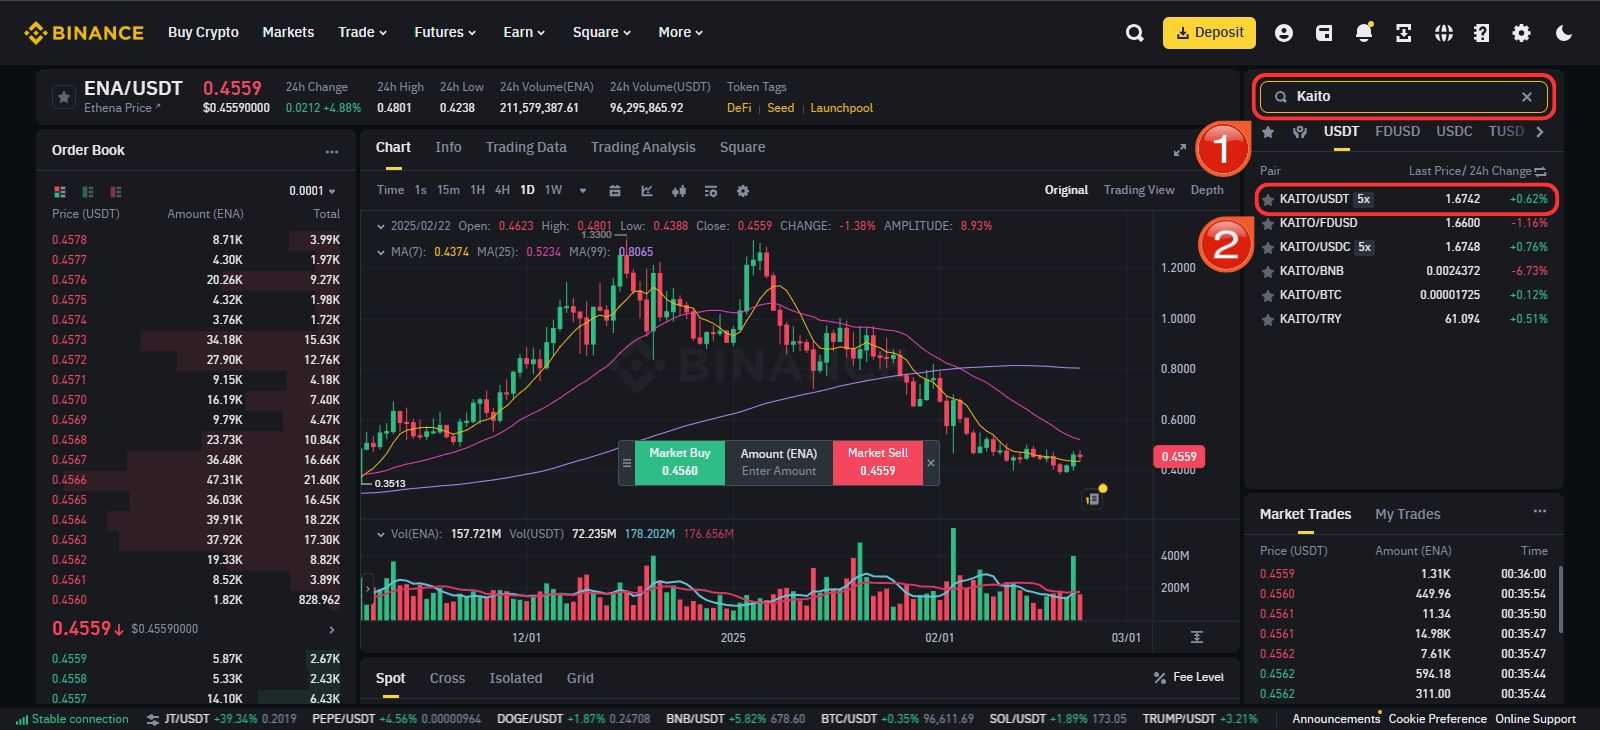Image resolution: width=1600 pixels, height=730 pixels.
Task: Click the yellow Deposit button
Action: click(x=1209, y=32)
